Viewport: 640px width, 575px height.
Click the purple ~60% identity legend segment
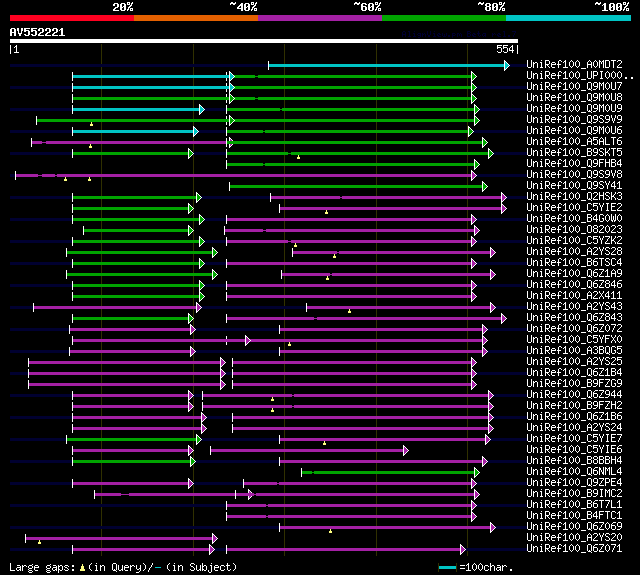[x=320, y=18]
